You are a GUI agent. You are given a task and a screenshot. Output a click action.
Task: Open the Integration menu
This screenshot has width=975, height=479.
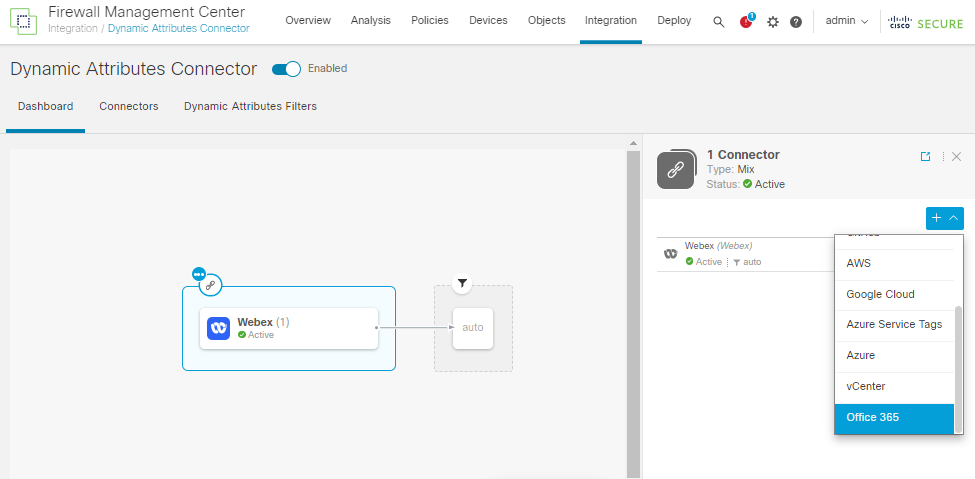611,21
